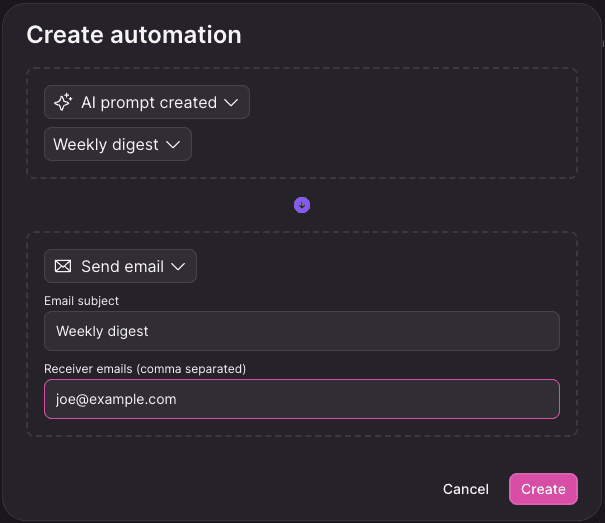Viewport: 605px width, 523px height.
Task: Open the Send email action label
Action: (122, 266)
